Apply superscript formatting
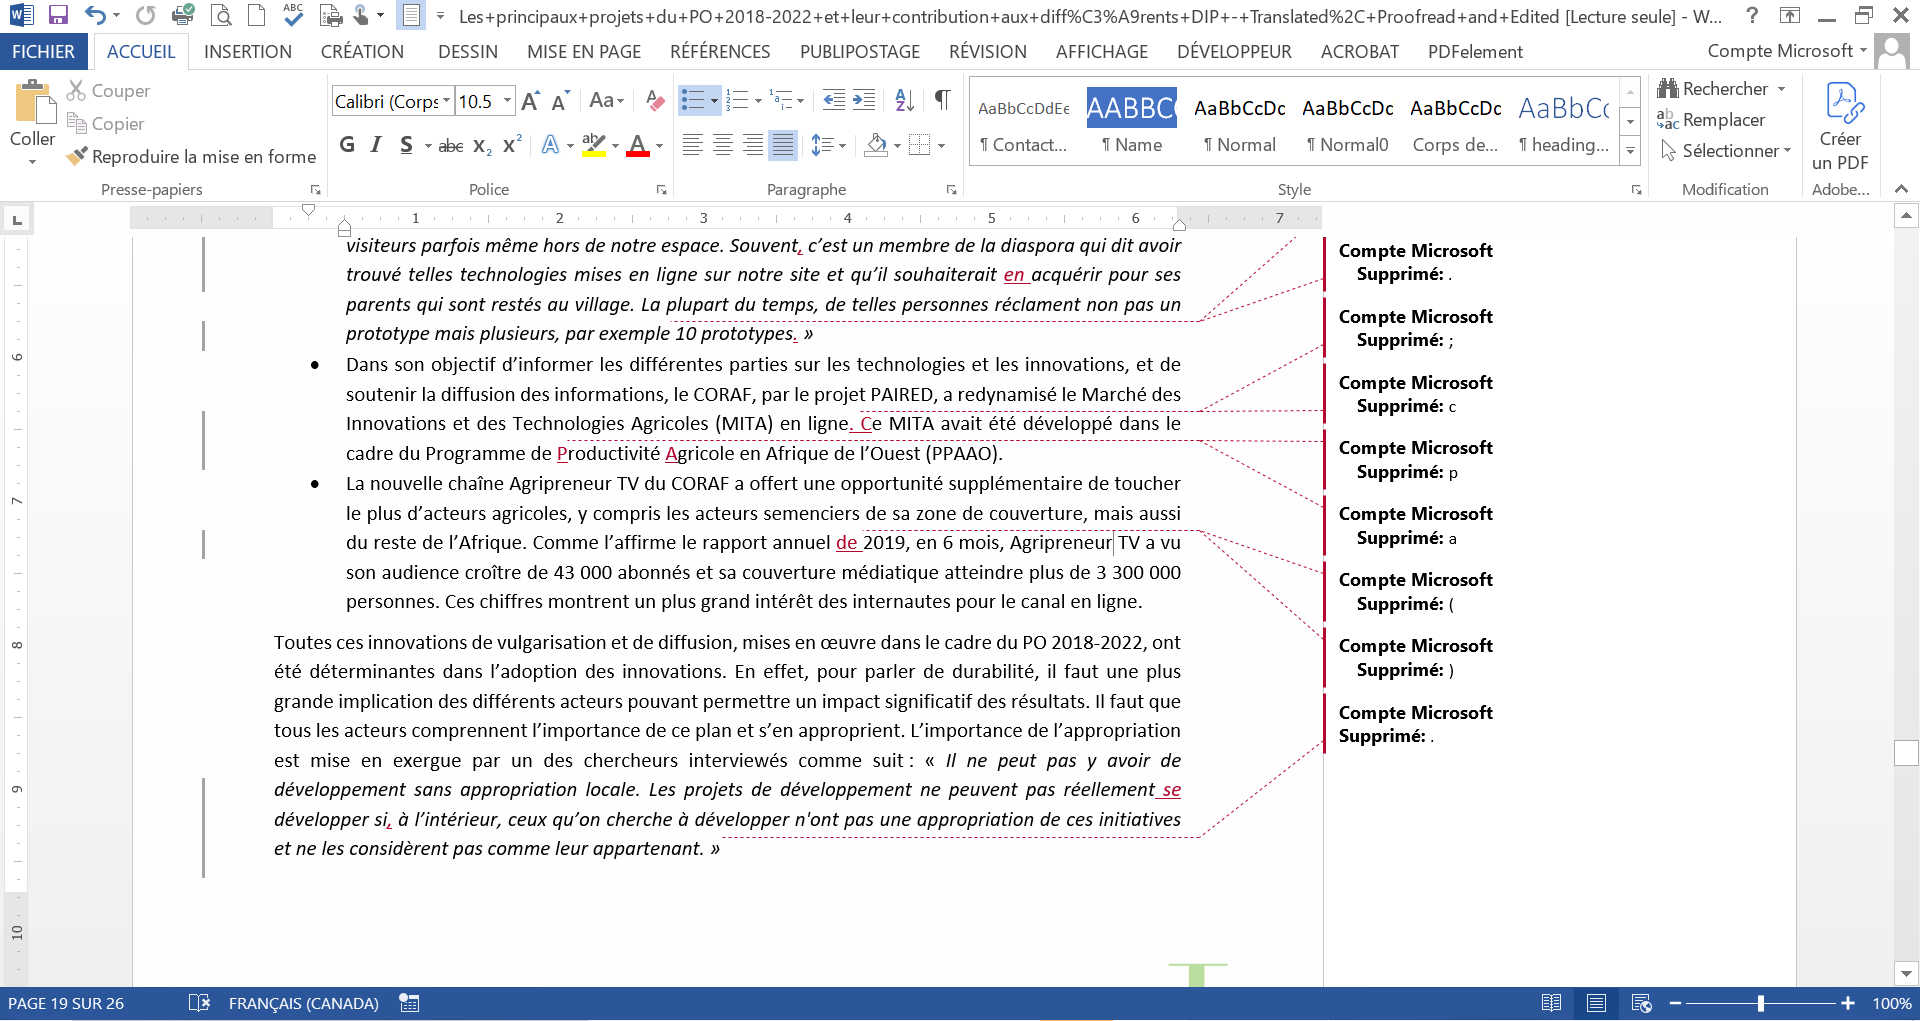Viewport: 1920px width, 1021px height. pyautogui.click(x=512, y=145)
